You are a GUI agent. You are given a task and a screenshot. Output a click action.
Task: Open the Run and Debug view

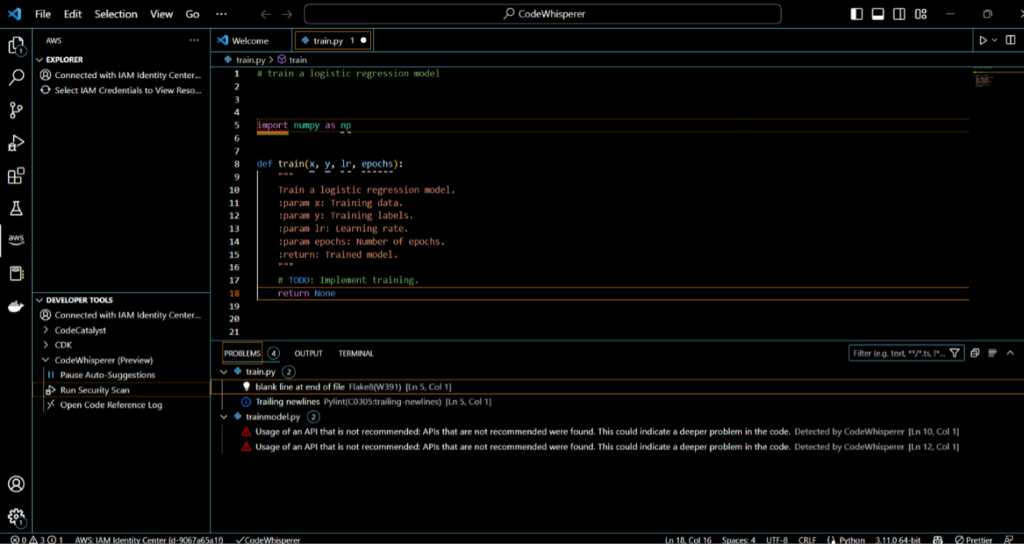pyautogui.click(x=16, y=143)
